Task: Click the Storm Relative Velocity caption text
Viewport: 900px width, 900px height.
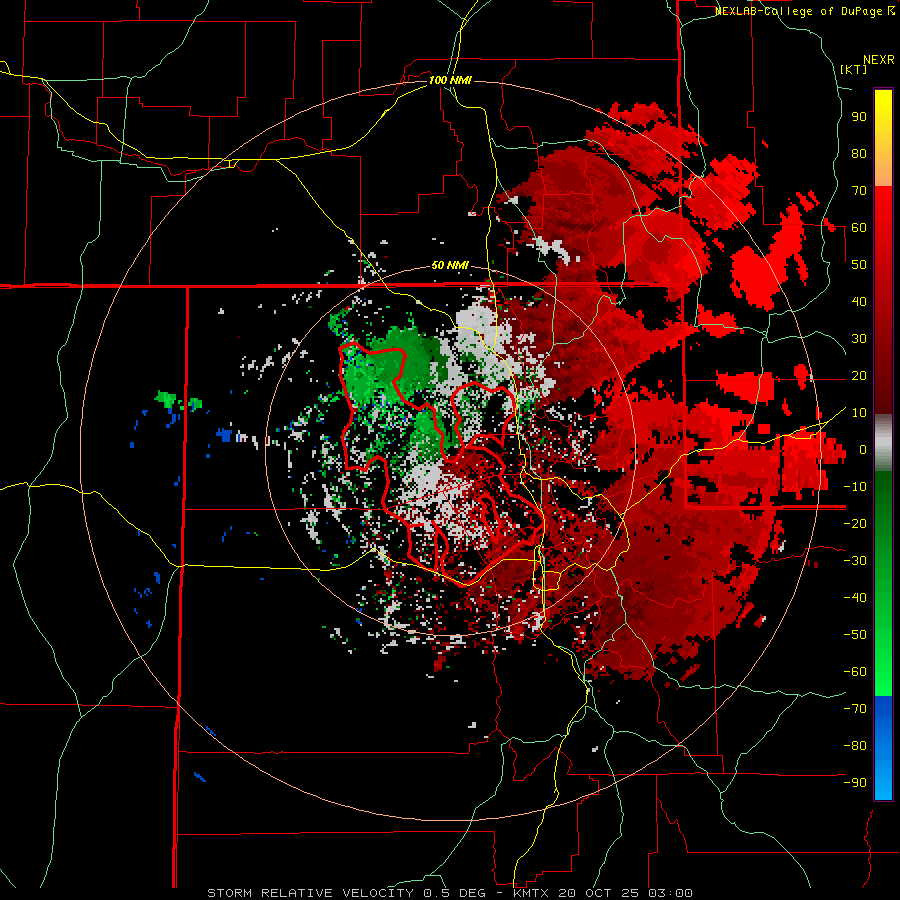Action: click(450, 893)
